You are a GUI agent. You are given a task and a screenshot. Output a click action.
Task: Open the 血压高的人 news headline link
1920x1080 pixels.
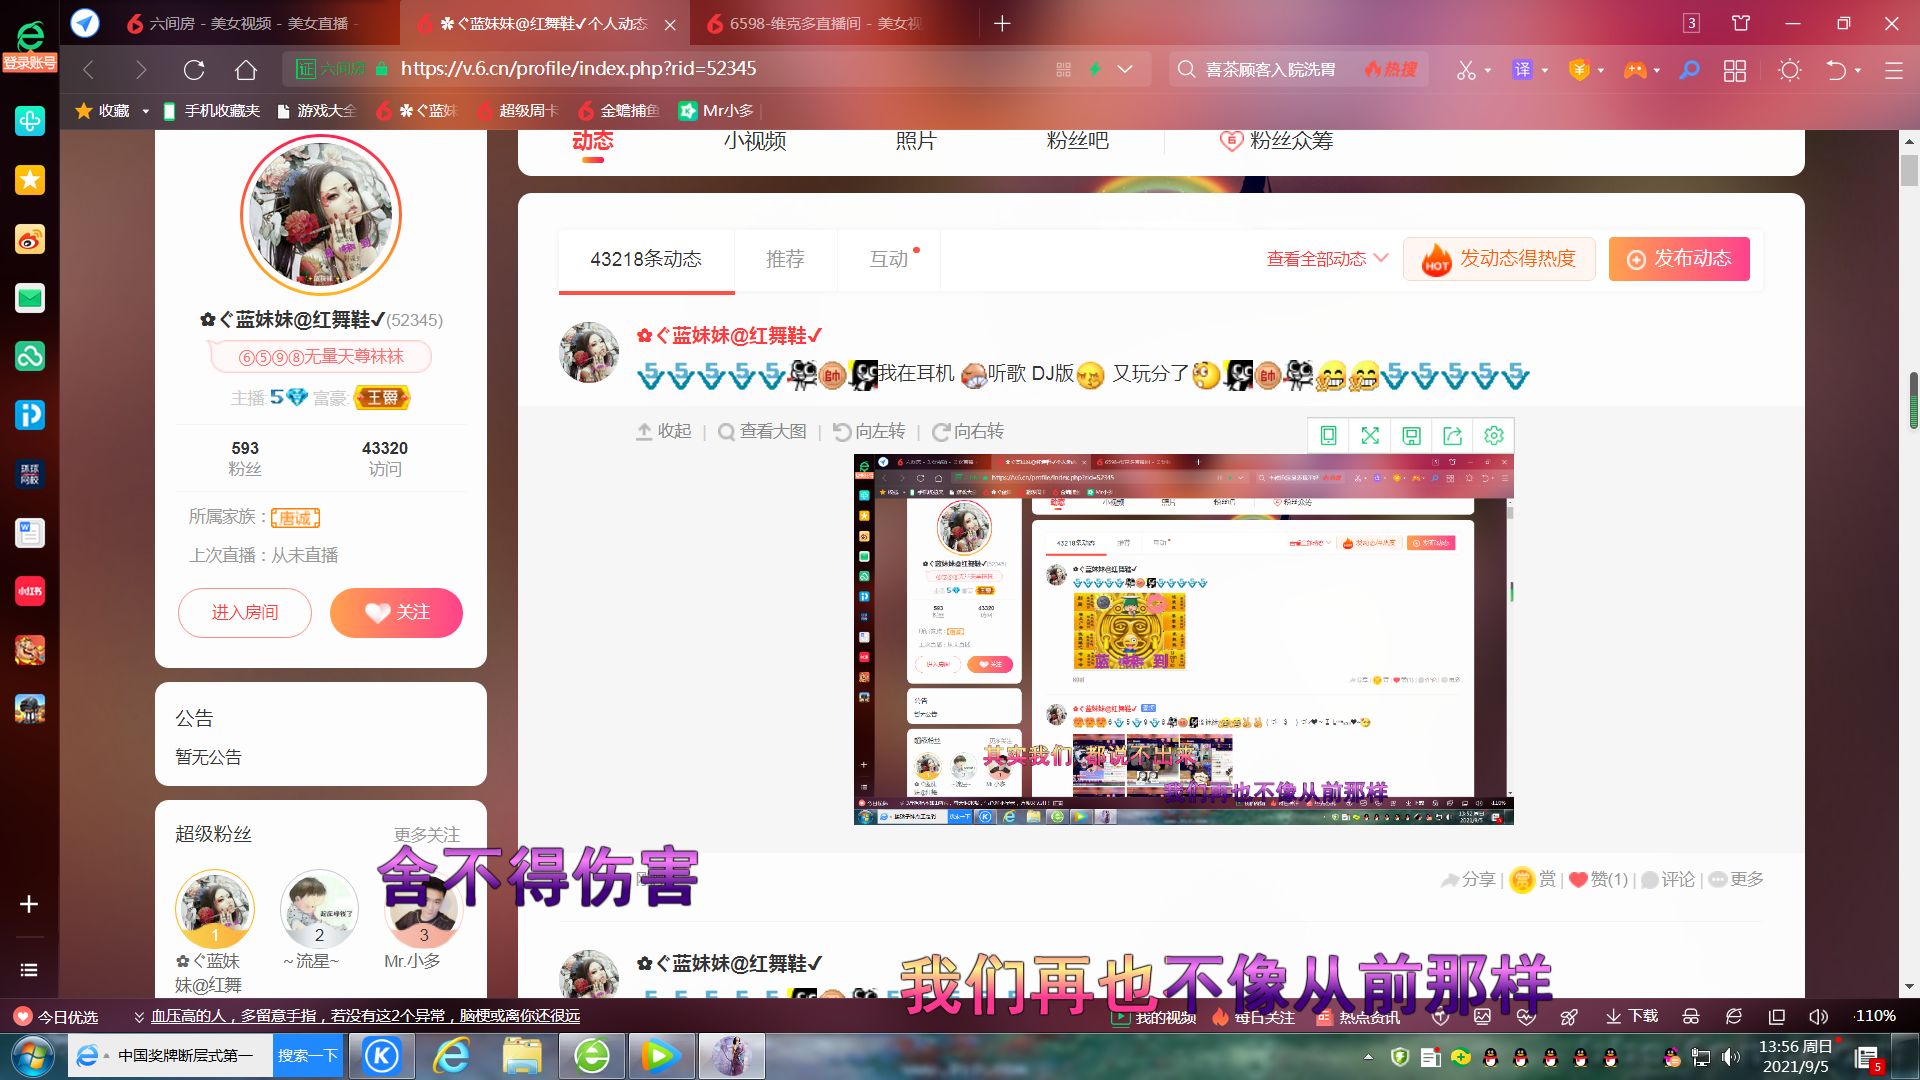point(365,1016)
